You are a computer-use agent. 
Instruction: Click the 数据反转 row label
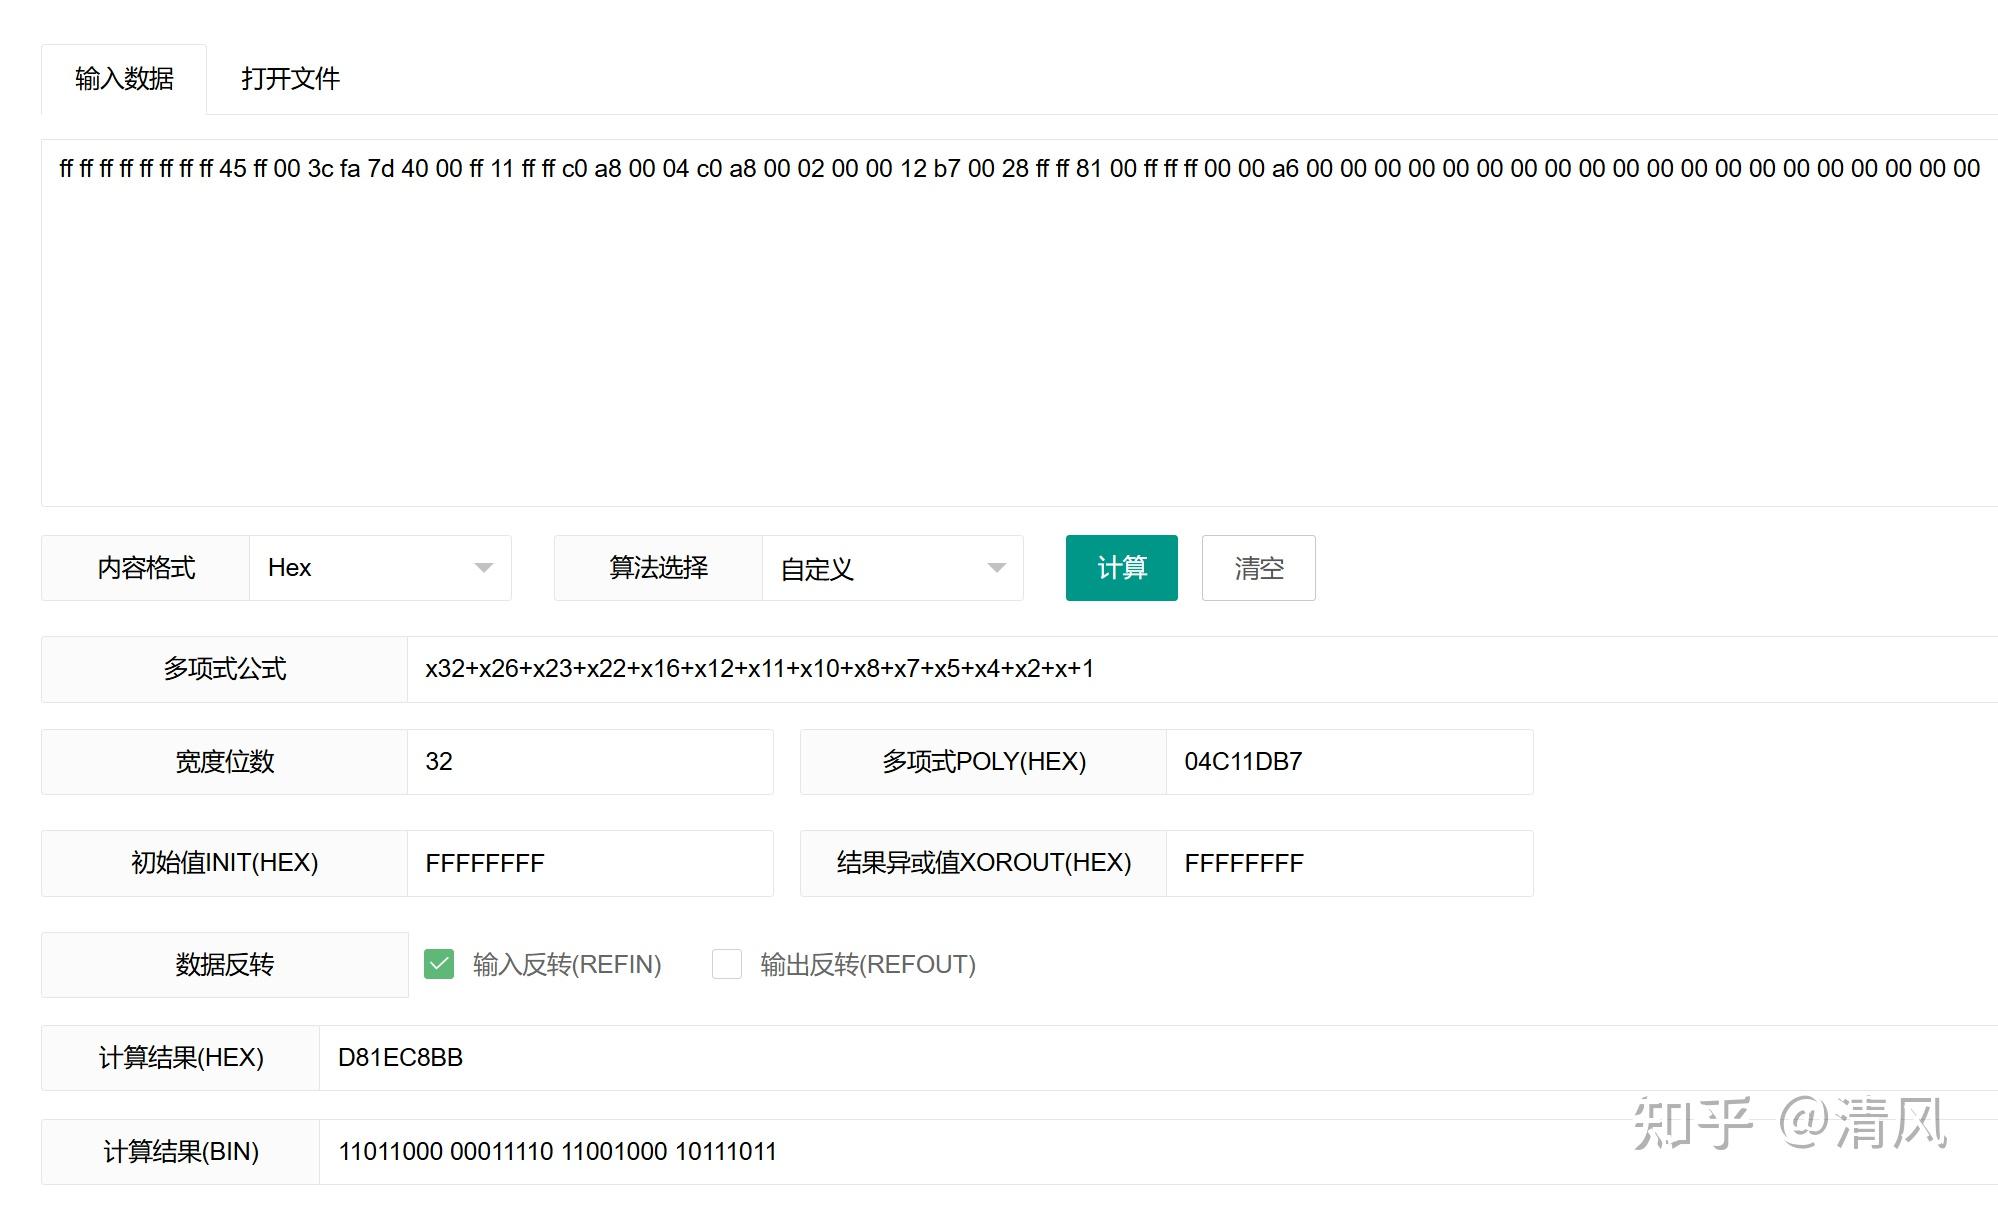[x=222, y=964]
